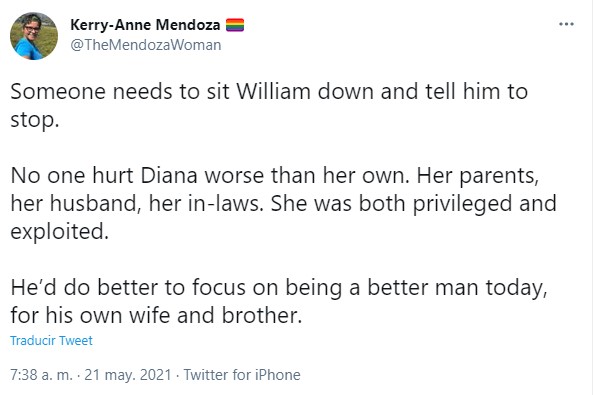Image resolution: width=594 pixels, height=395 pixels.
Task: Click Kerry-Anne Mendoza's profile picture
Action: tap(34, 36)
